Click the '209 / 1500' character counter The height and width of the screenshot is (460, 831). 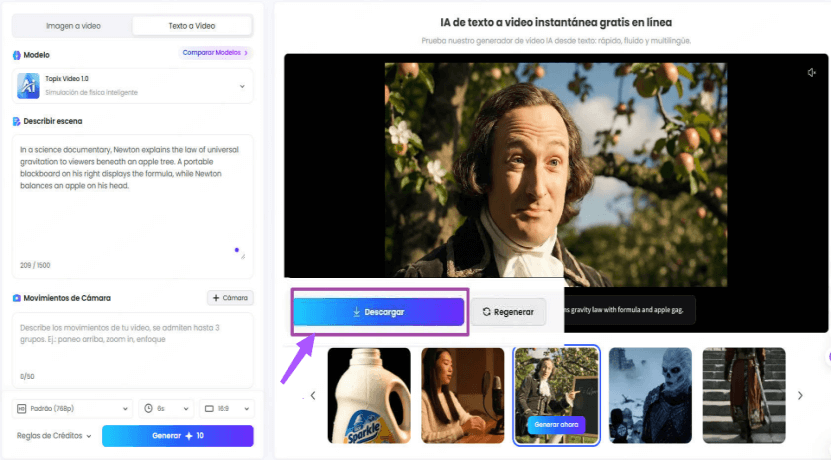[35, 266]
